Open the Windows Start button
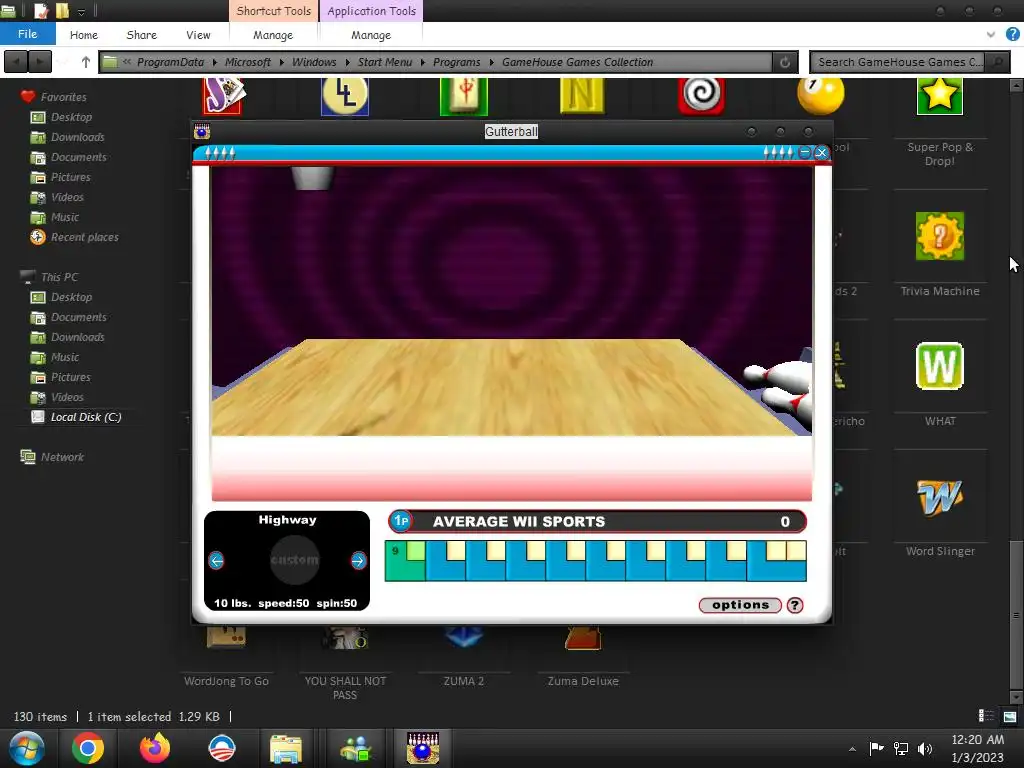Viewport: 1024px width, 768px height. 27,748
